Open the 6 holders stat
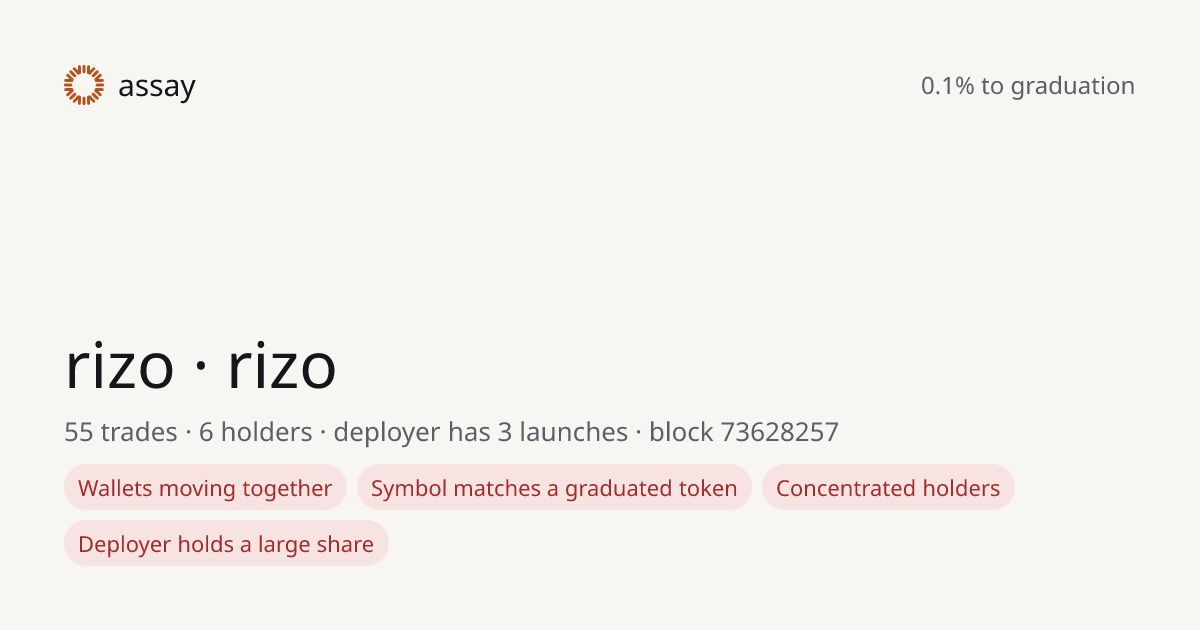Viewport: 1200px width, 630px height. [x=256, y=433]
